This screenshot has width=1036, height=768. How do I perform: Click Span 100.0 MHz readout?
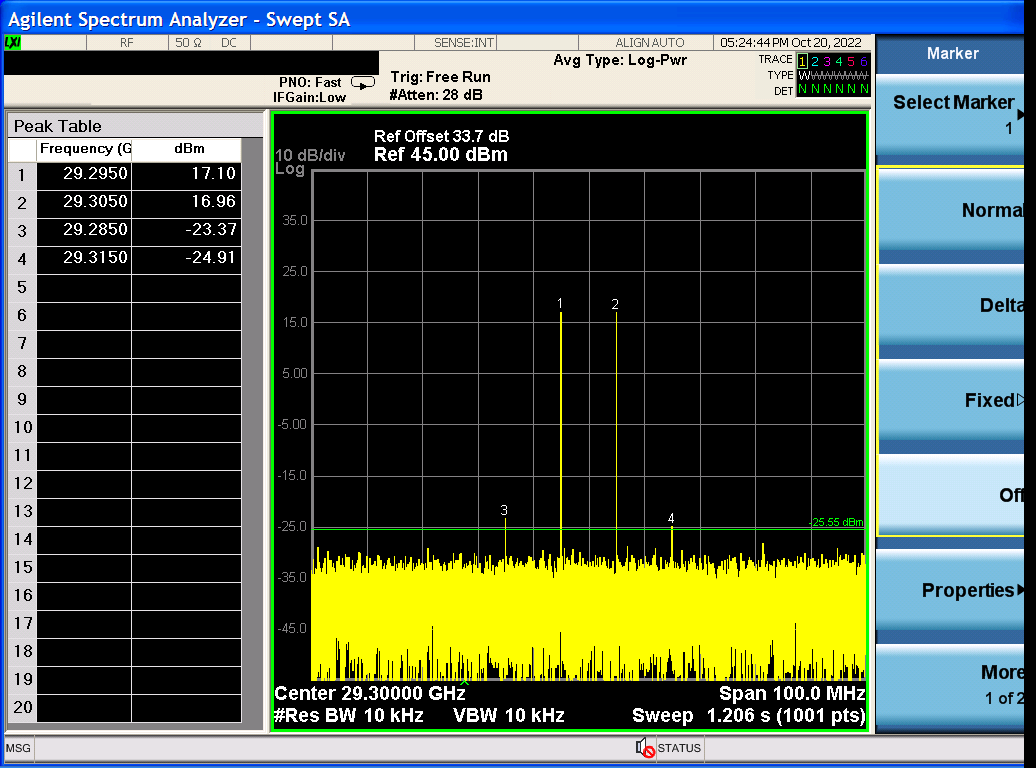pos(792,693)
